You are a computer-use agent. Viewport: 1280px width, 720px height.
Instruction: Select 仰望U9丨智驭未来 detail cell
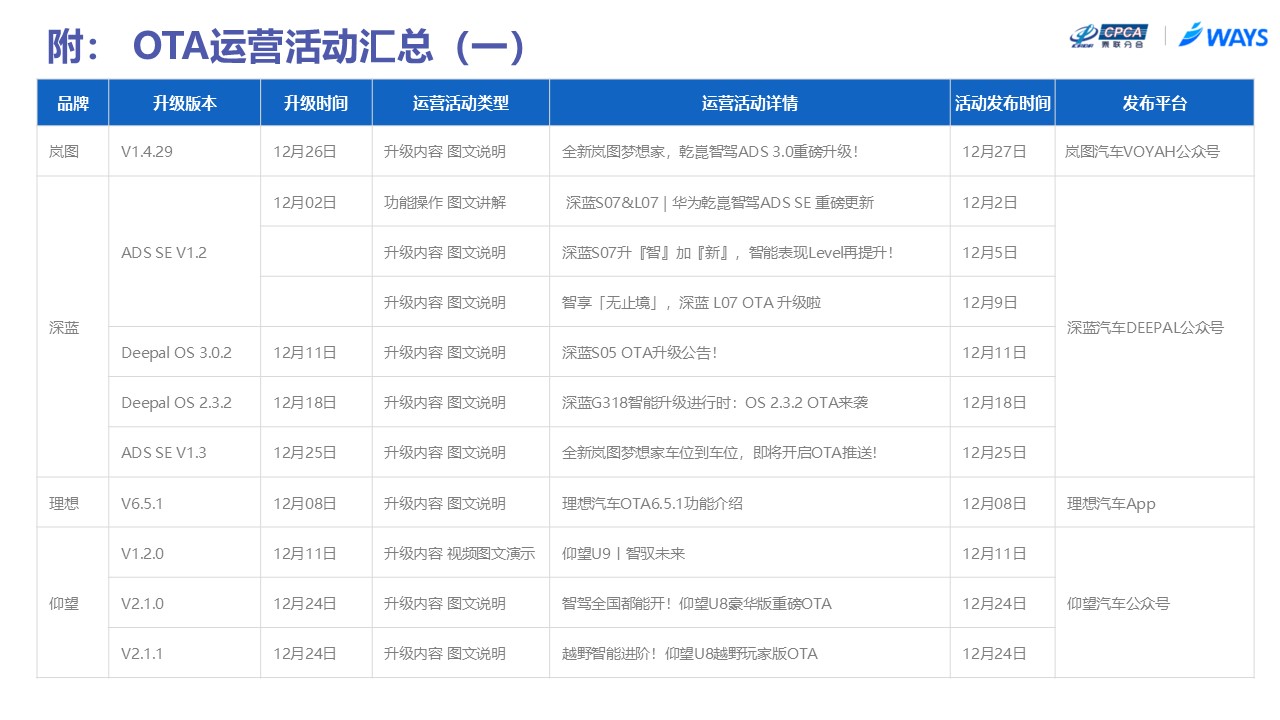750,553
